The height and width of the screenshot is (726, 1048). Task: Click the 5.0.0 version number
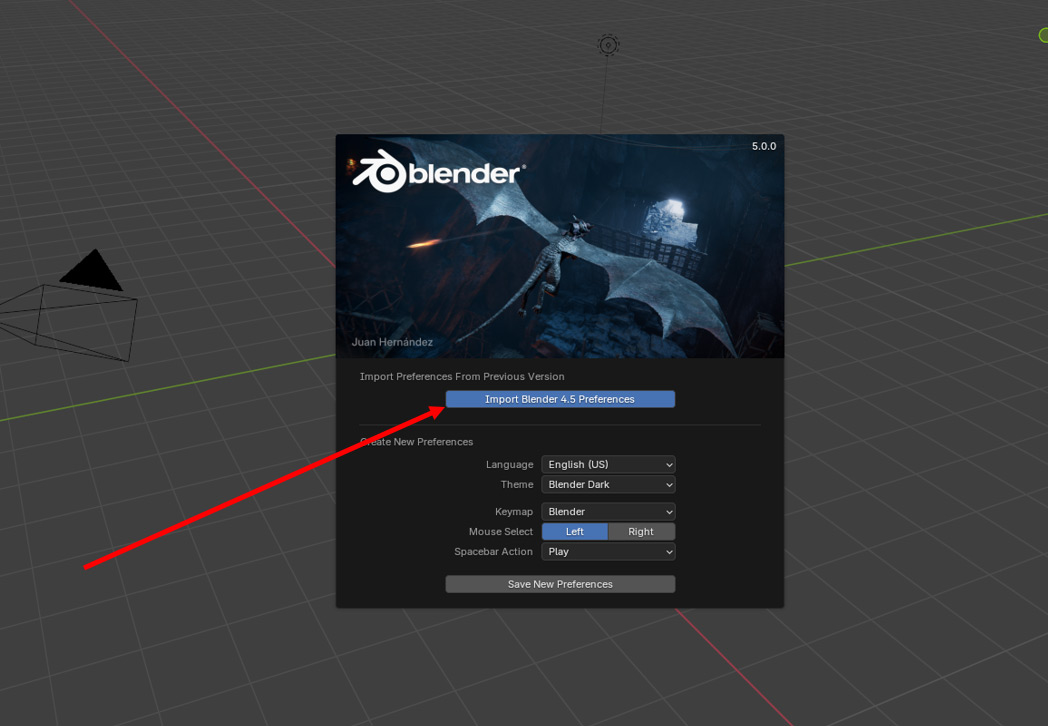click(763, 146)
